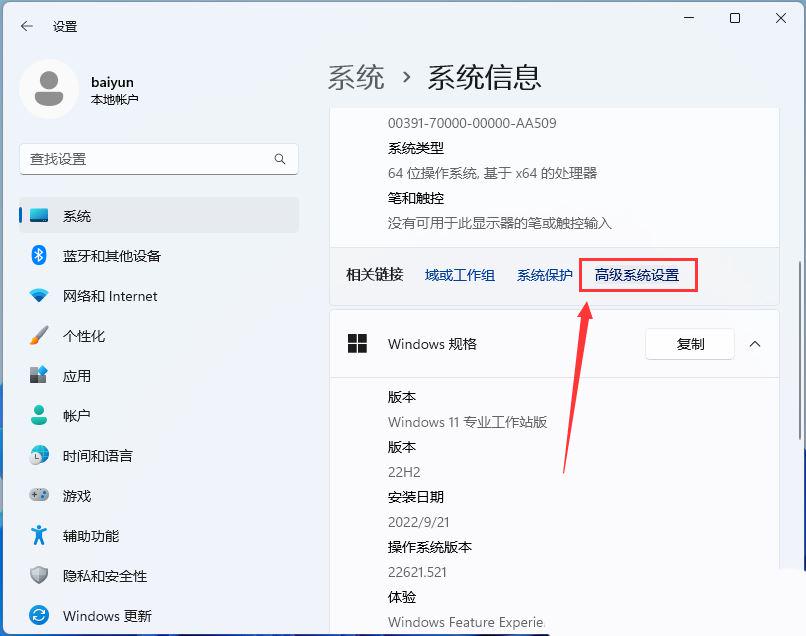Click 系统 in the breadcrumb
Screen dimensions: 806x636
click(356, 78)
